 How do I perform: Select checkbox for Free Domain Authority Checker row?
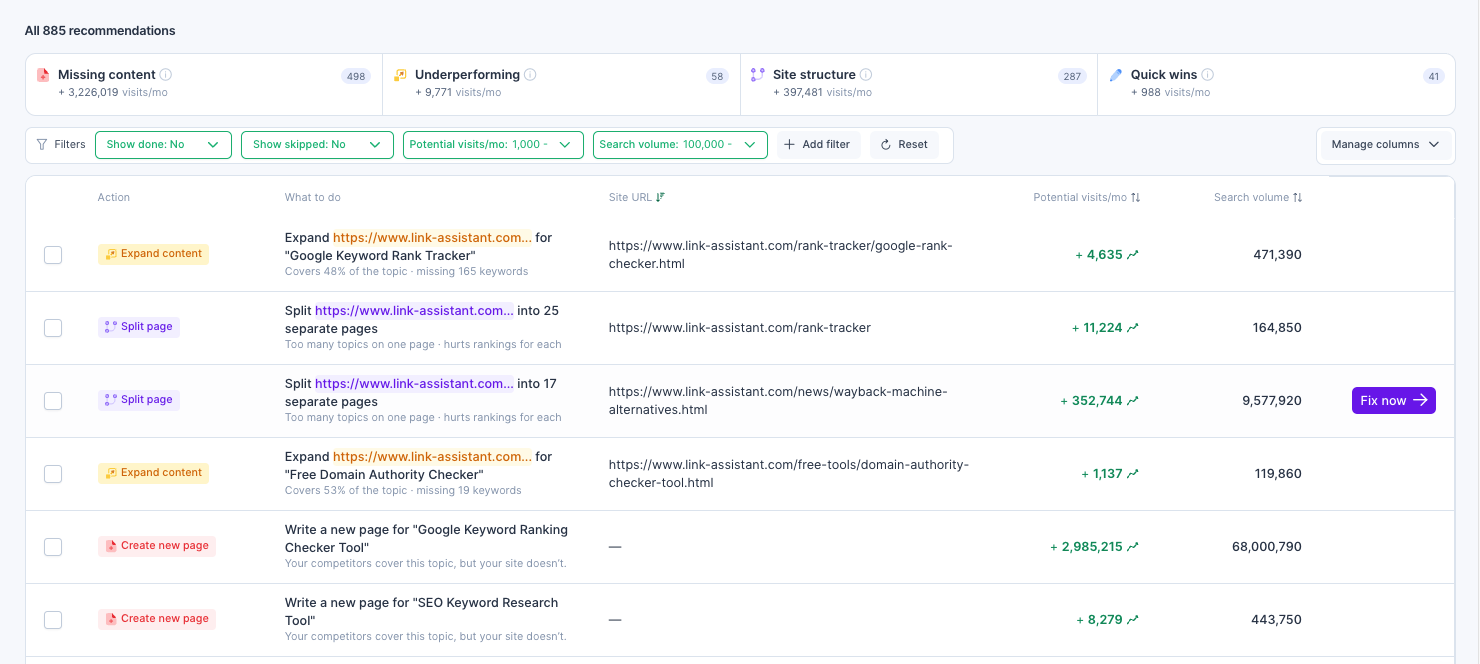point(53,474)
